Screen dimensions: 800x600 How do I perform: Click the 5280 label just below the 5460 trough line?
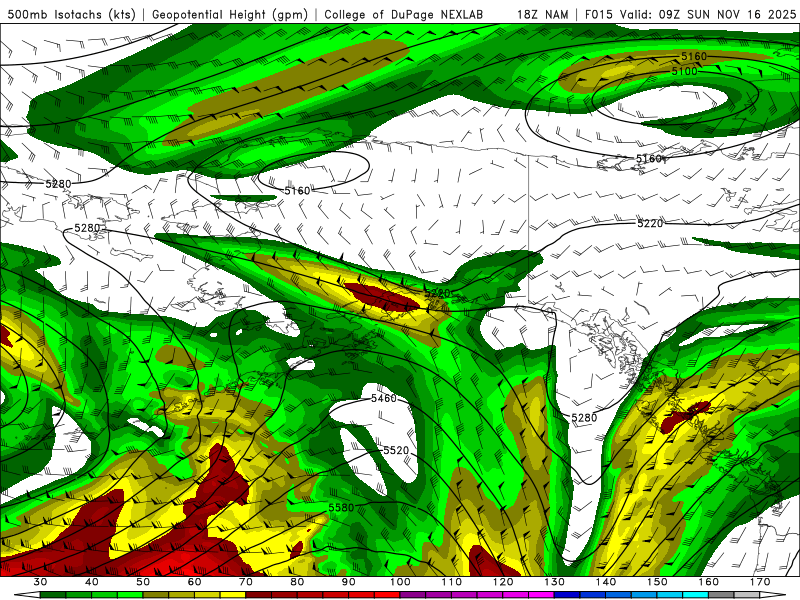(x=584, y=418)
